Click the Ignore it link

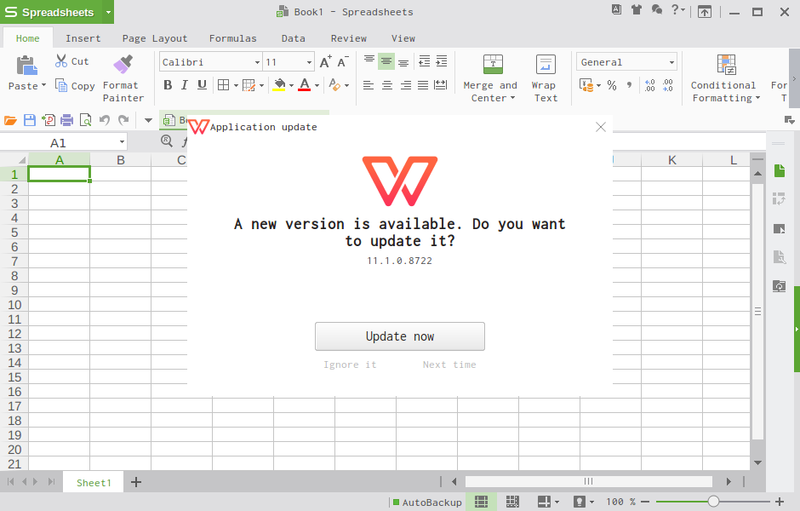click(x=349, y=365)
